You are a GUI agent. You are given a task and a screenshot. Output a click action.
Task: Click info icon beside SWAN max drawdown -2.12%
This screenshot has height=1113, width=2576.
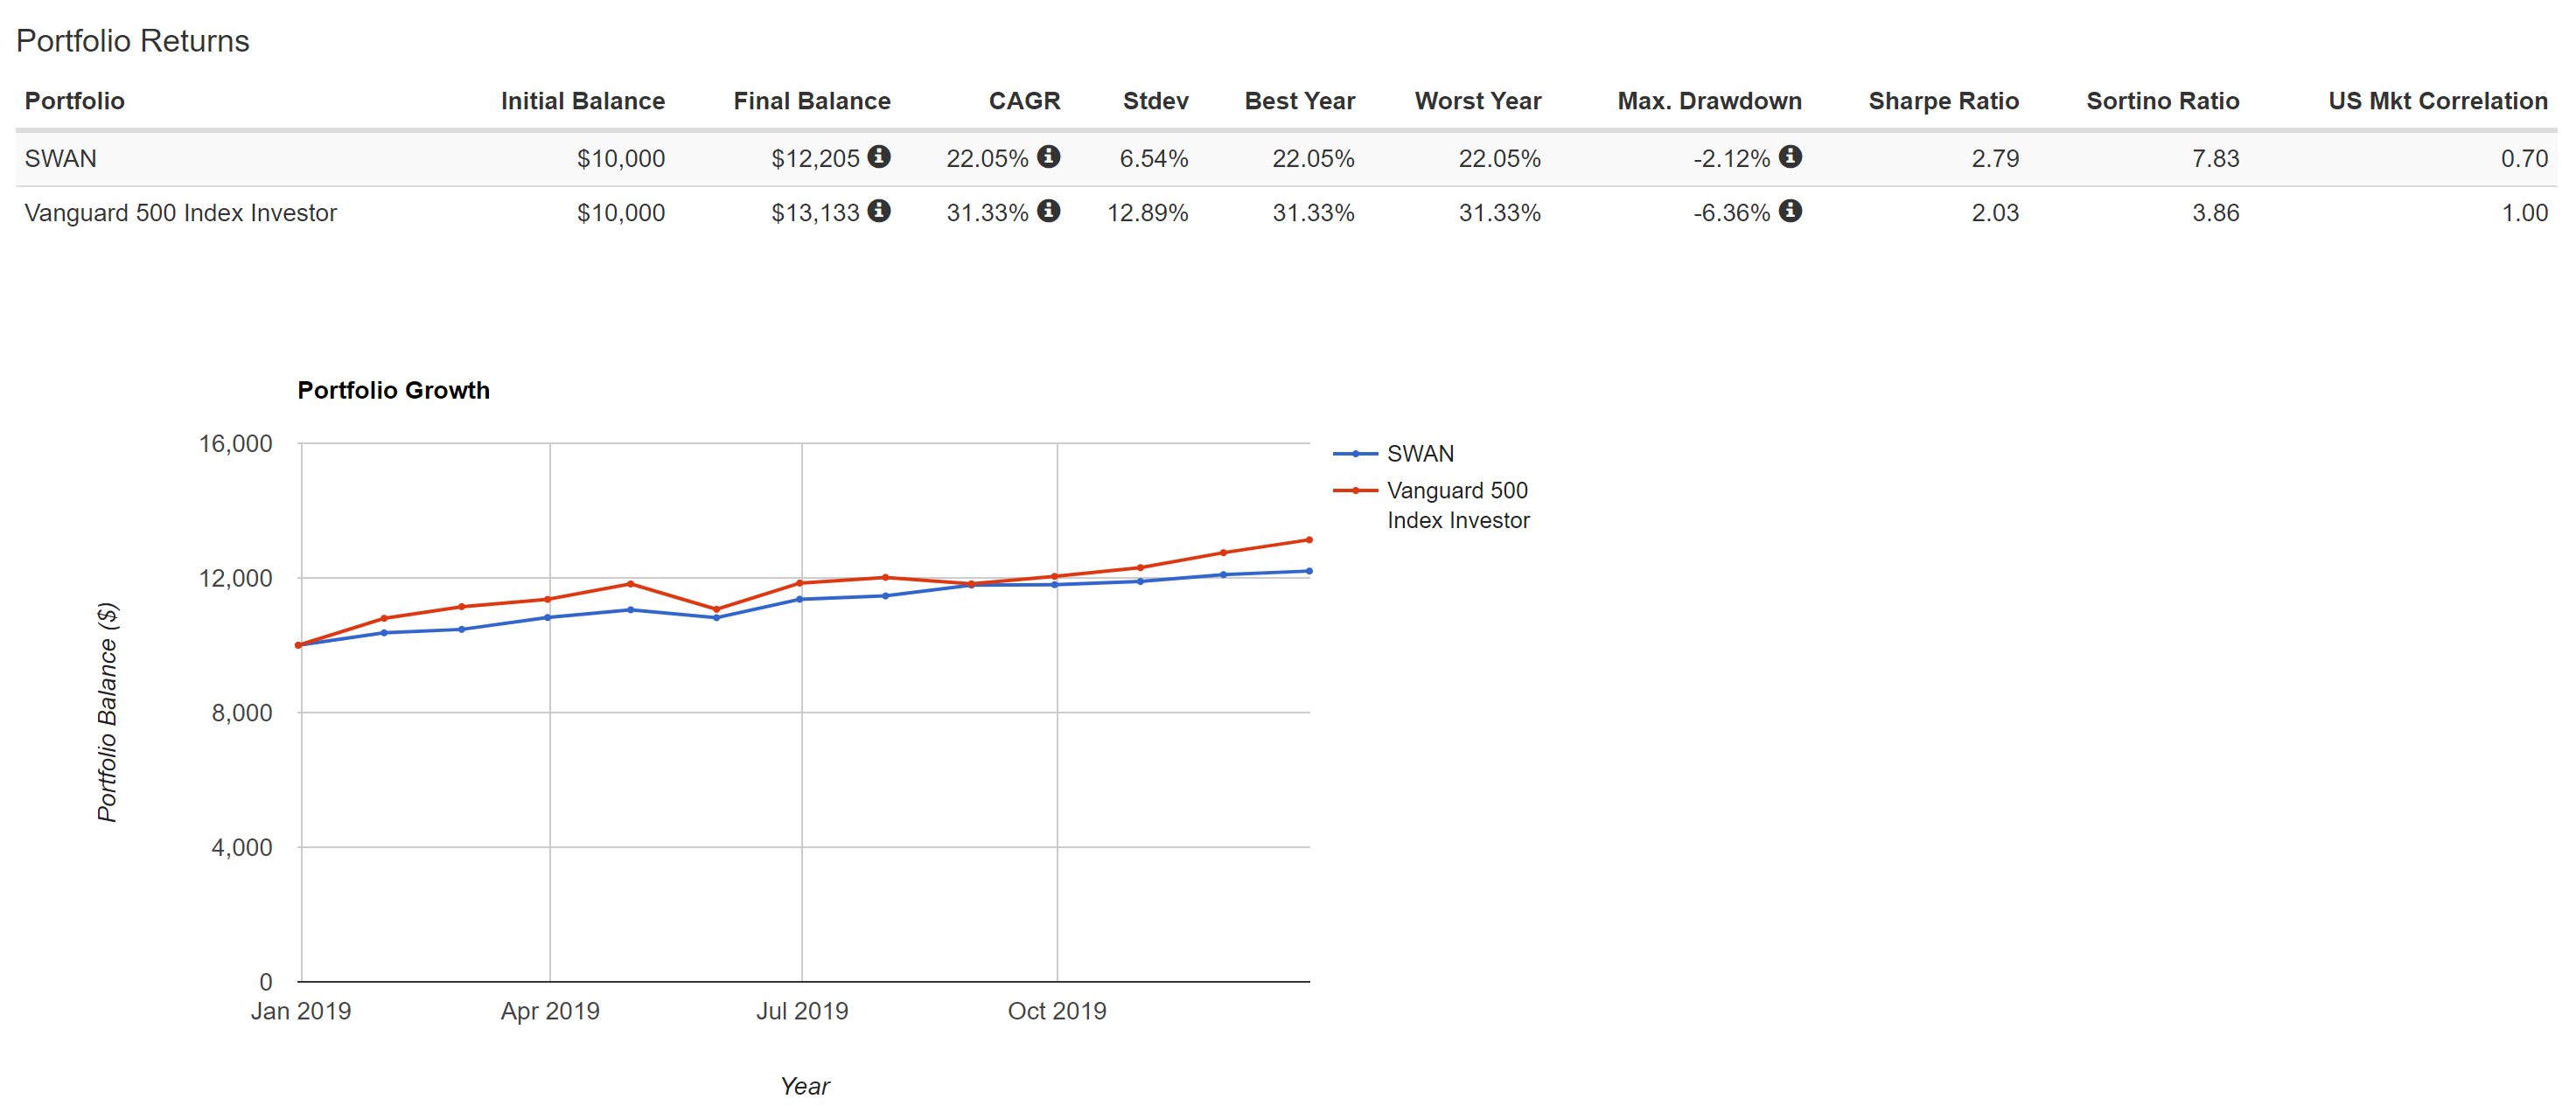point(1790,157)
